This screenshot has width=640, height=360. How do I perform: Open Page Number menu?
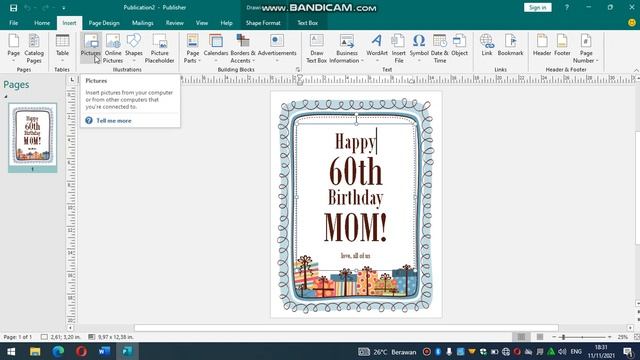point(586,48)
